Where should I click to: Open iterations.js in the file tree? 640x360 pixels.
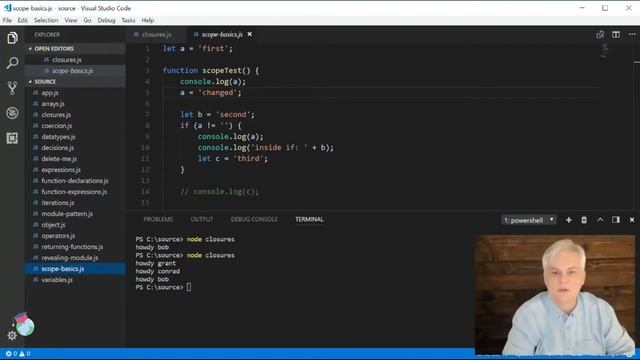click(76, 203)
